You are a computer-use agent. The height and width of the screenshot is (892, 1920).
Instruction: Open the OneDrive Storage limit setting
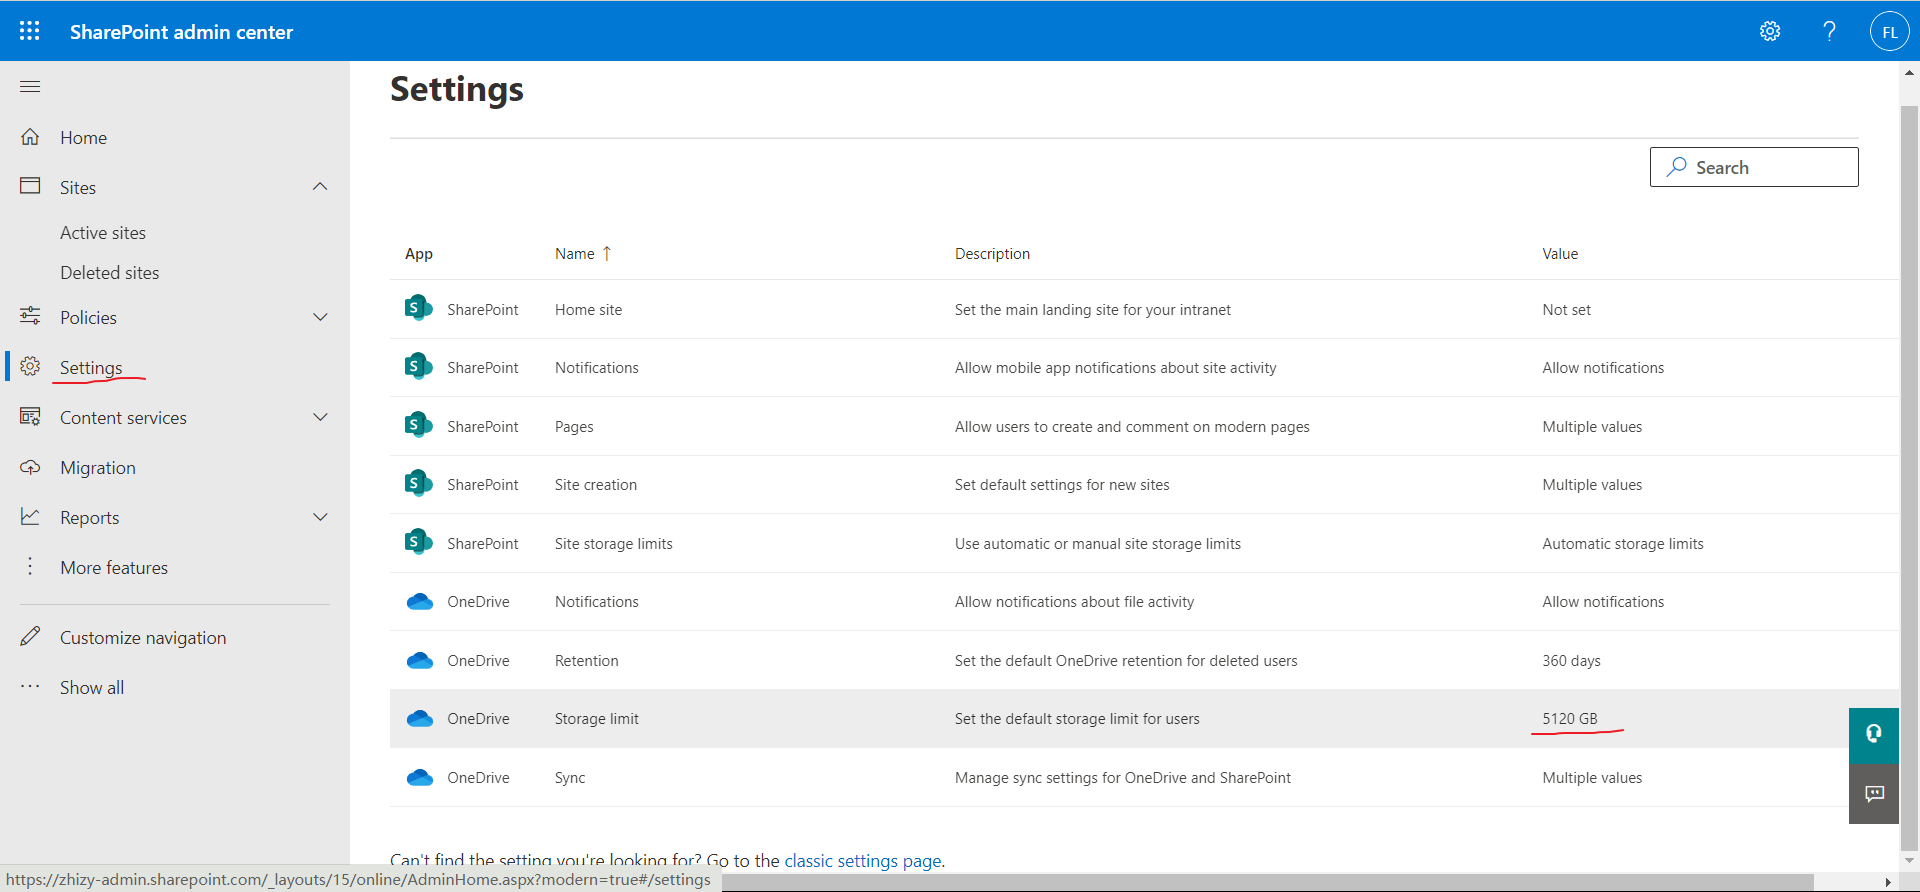pos(596,719)
